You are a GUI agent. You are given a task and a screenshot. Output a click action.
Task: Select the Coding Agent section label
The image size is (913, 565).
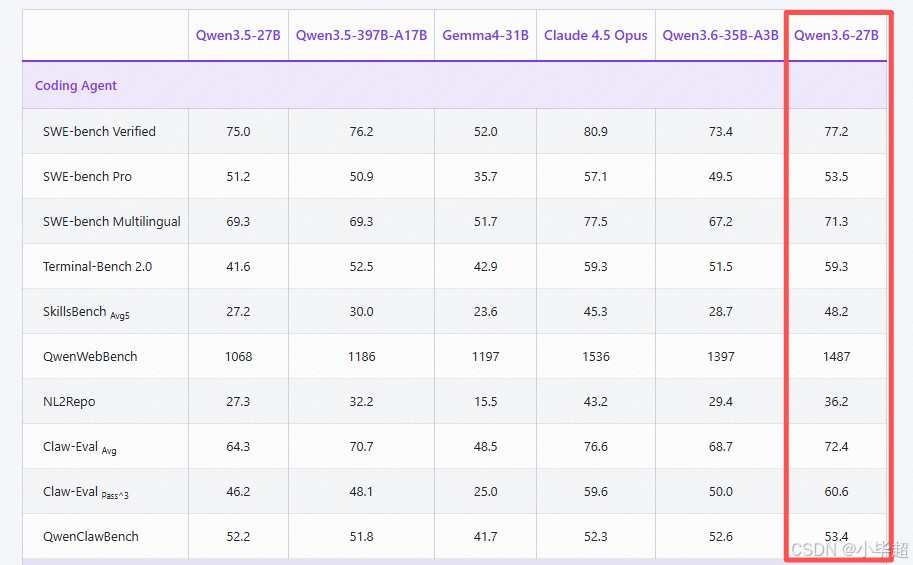coord(76,86)
